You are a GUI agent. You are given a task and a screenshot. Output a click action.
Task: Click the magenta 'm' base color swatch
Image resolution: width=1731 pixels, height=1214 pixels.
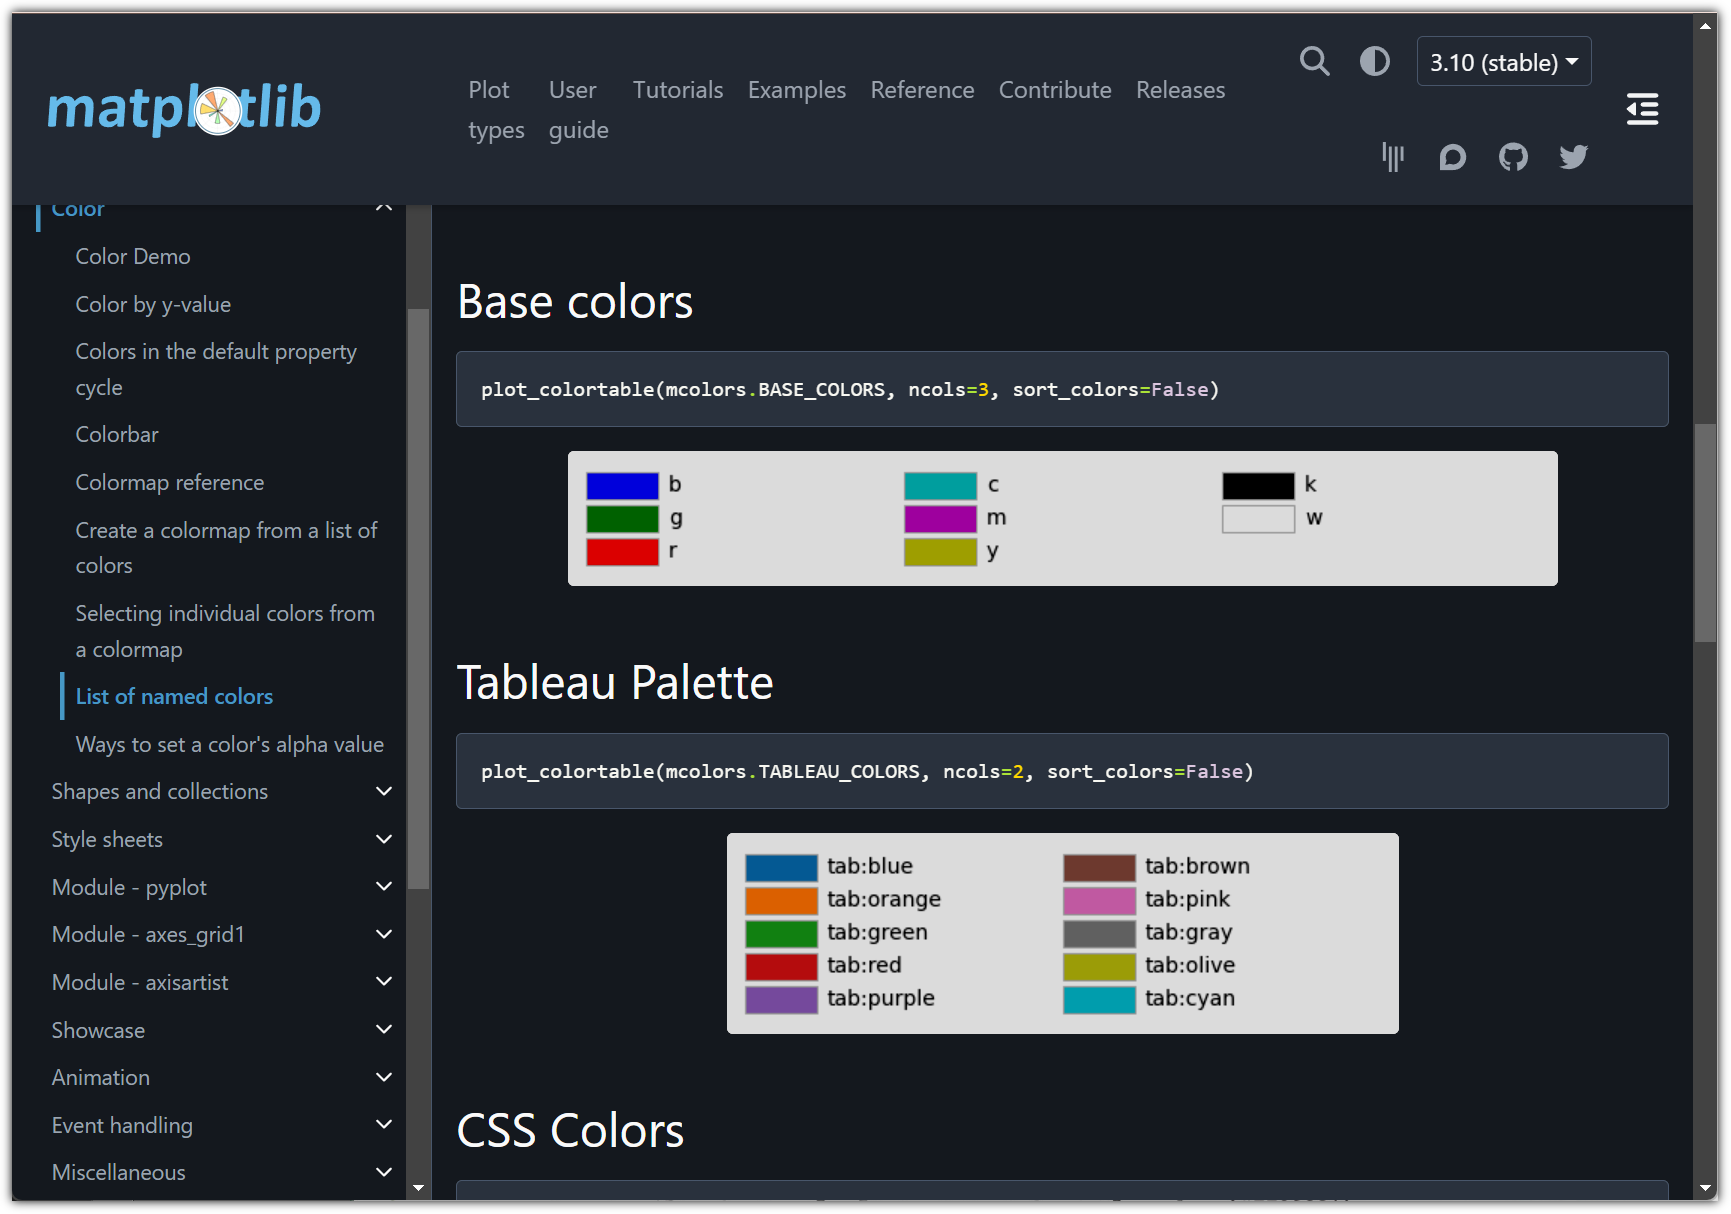click(x=940, y=519)
